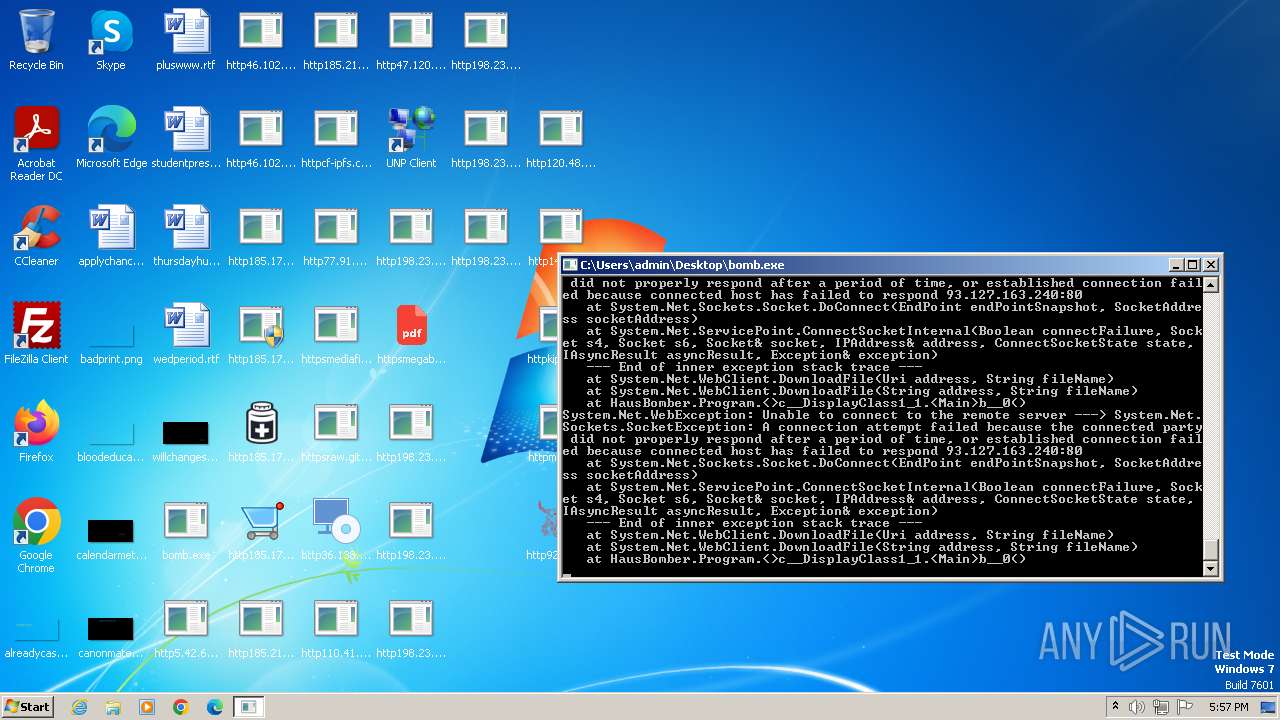1280x720 pixels.
Task: Open the Firefox desktop shortcut
Action: [36, 432]
